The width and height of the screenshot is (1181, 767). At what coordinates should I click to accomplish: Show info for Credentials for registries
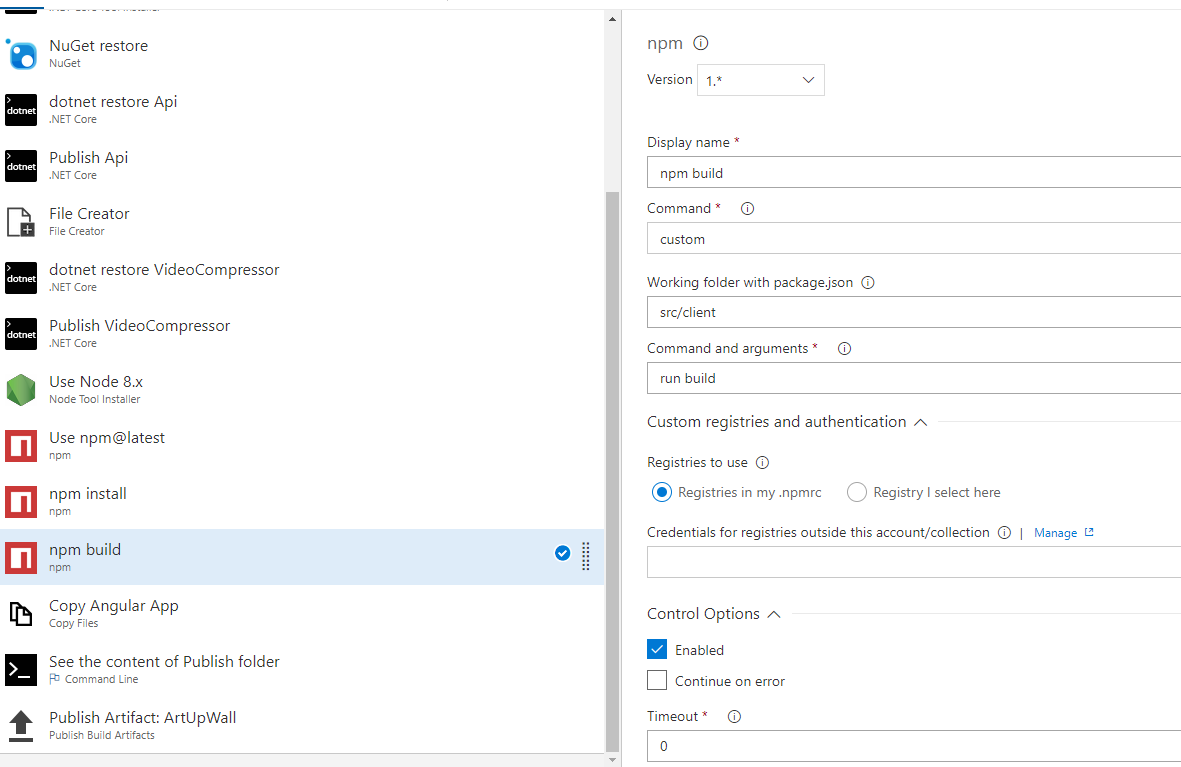[x=1004, y=533]
